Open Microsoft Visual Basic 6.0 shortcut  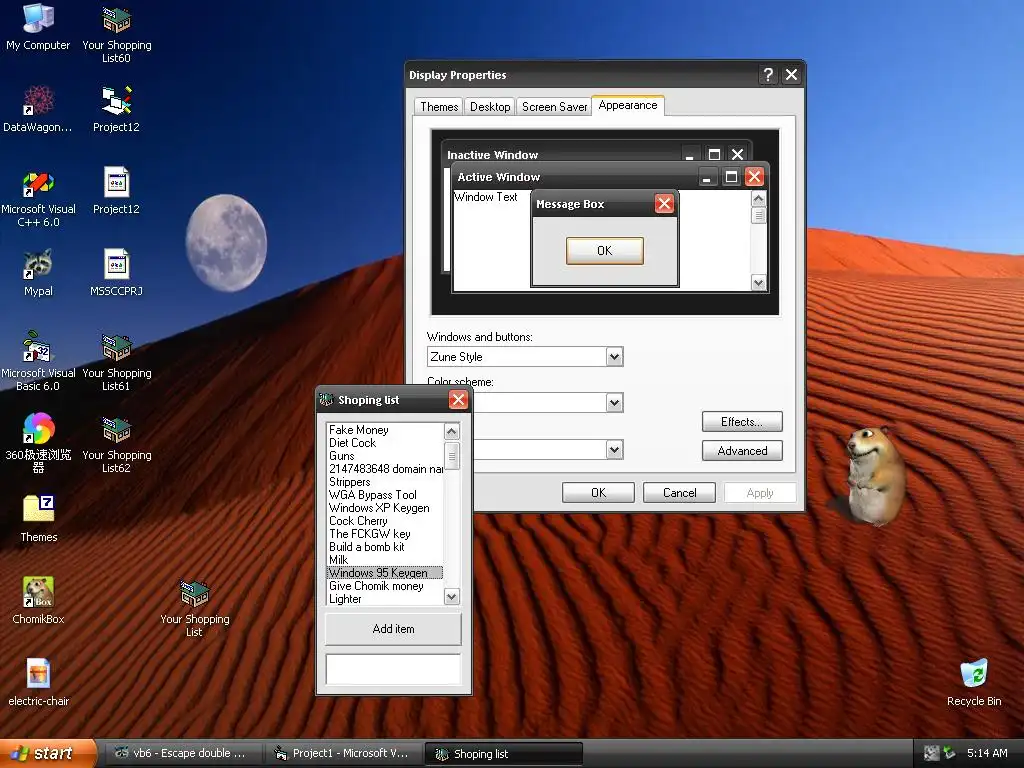click(38, 361)
